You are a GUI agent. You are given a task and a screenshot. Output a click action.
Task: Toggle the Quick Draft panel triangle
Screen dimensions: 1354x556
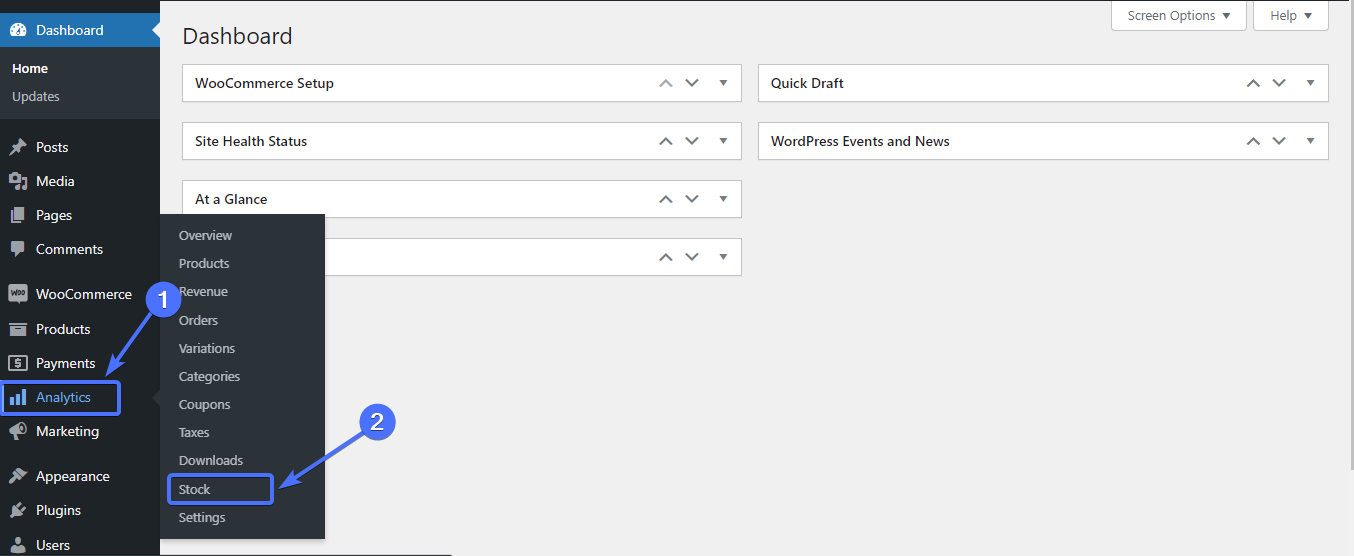click(x=1310, y=83)
